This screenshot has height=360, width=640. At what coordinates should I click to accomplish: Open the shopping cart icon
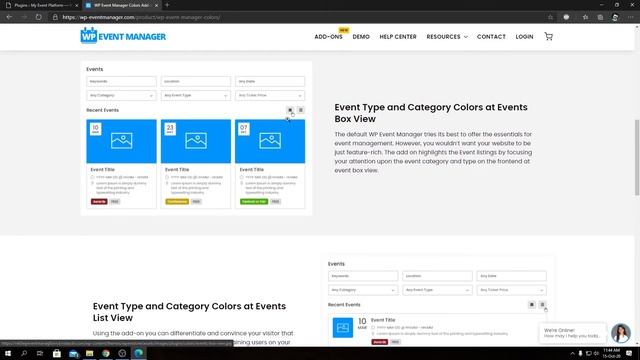tap(549, 36)
